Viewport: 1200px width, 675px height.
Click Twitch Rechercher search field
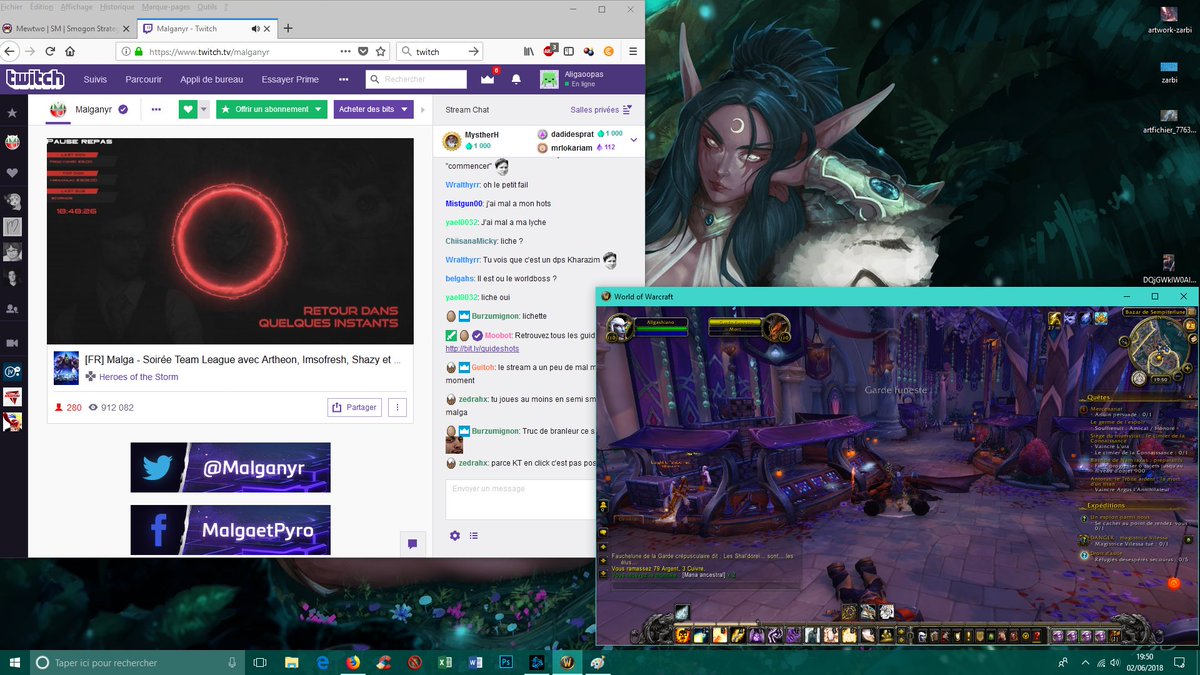coord(416,79)
